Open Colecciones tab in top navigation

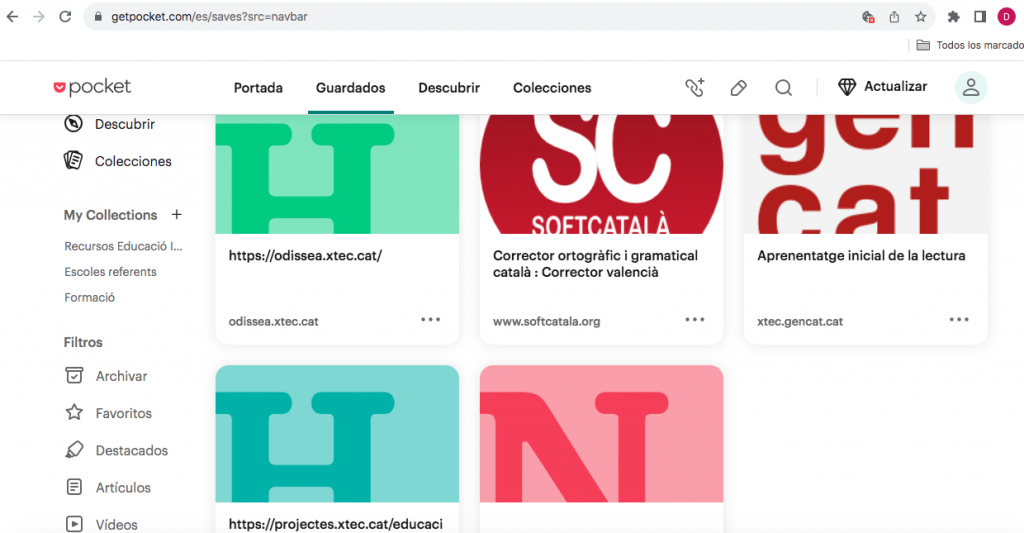pos(552,88)
